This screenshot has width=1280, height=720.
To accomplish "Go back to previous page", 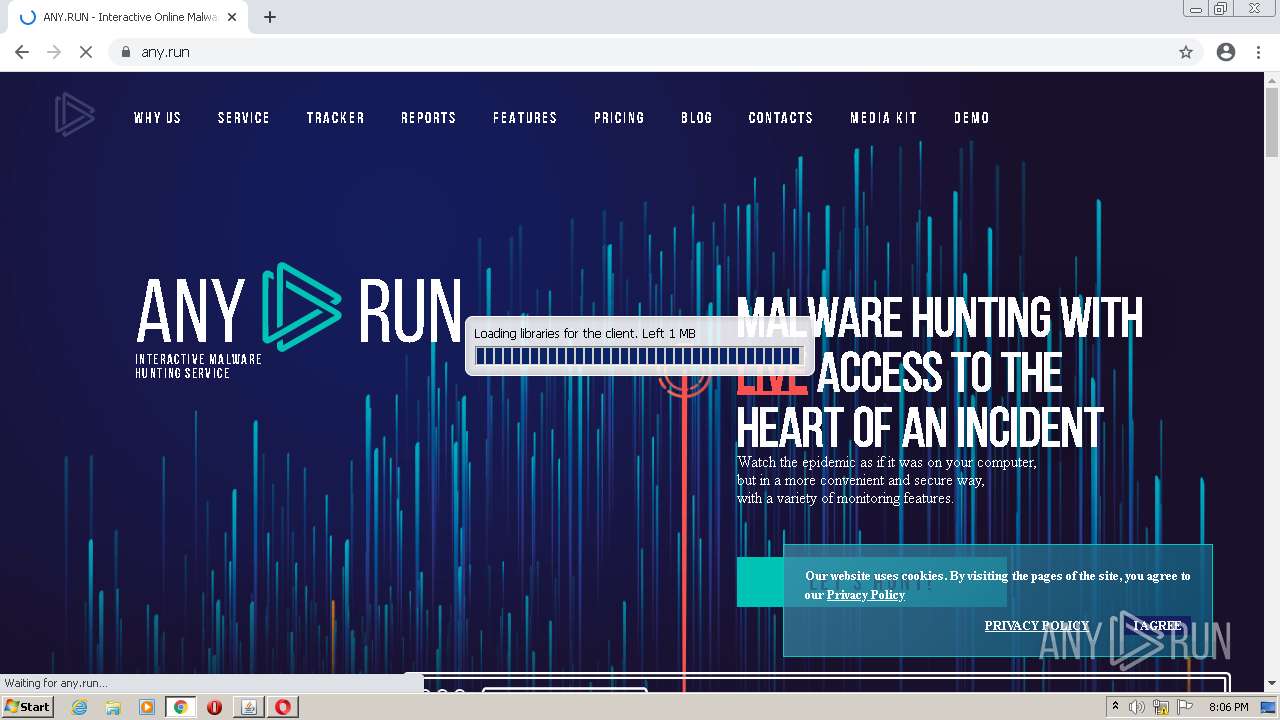I will pyautogui.click(x=22, y=52).
